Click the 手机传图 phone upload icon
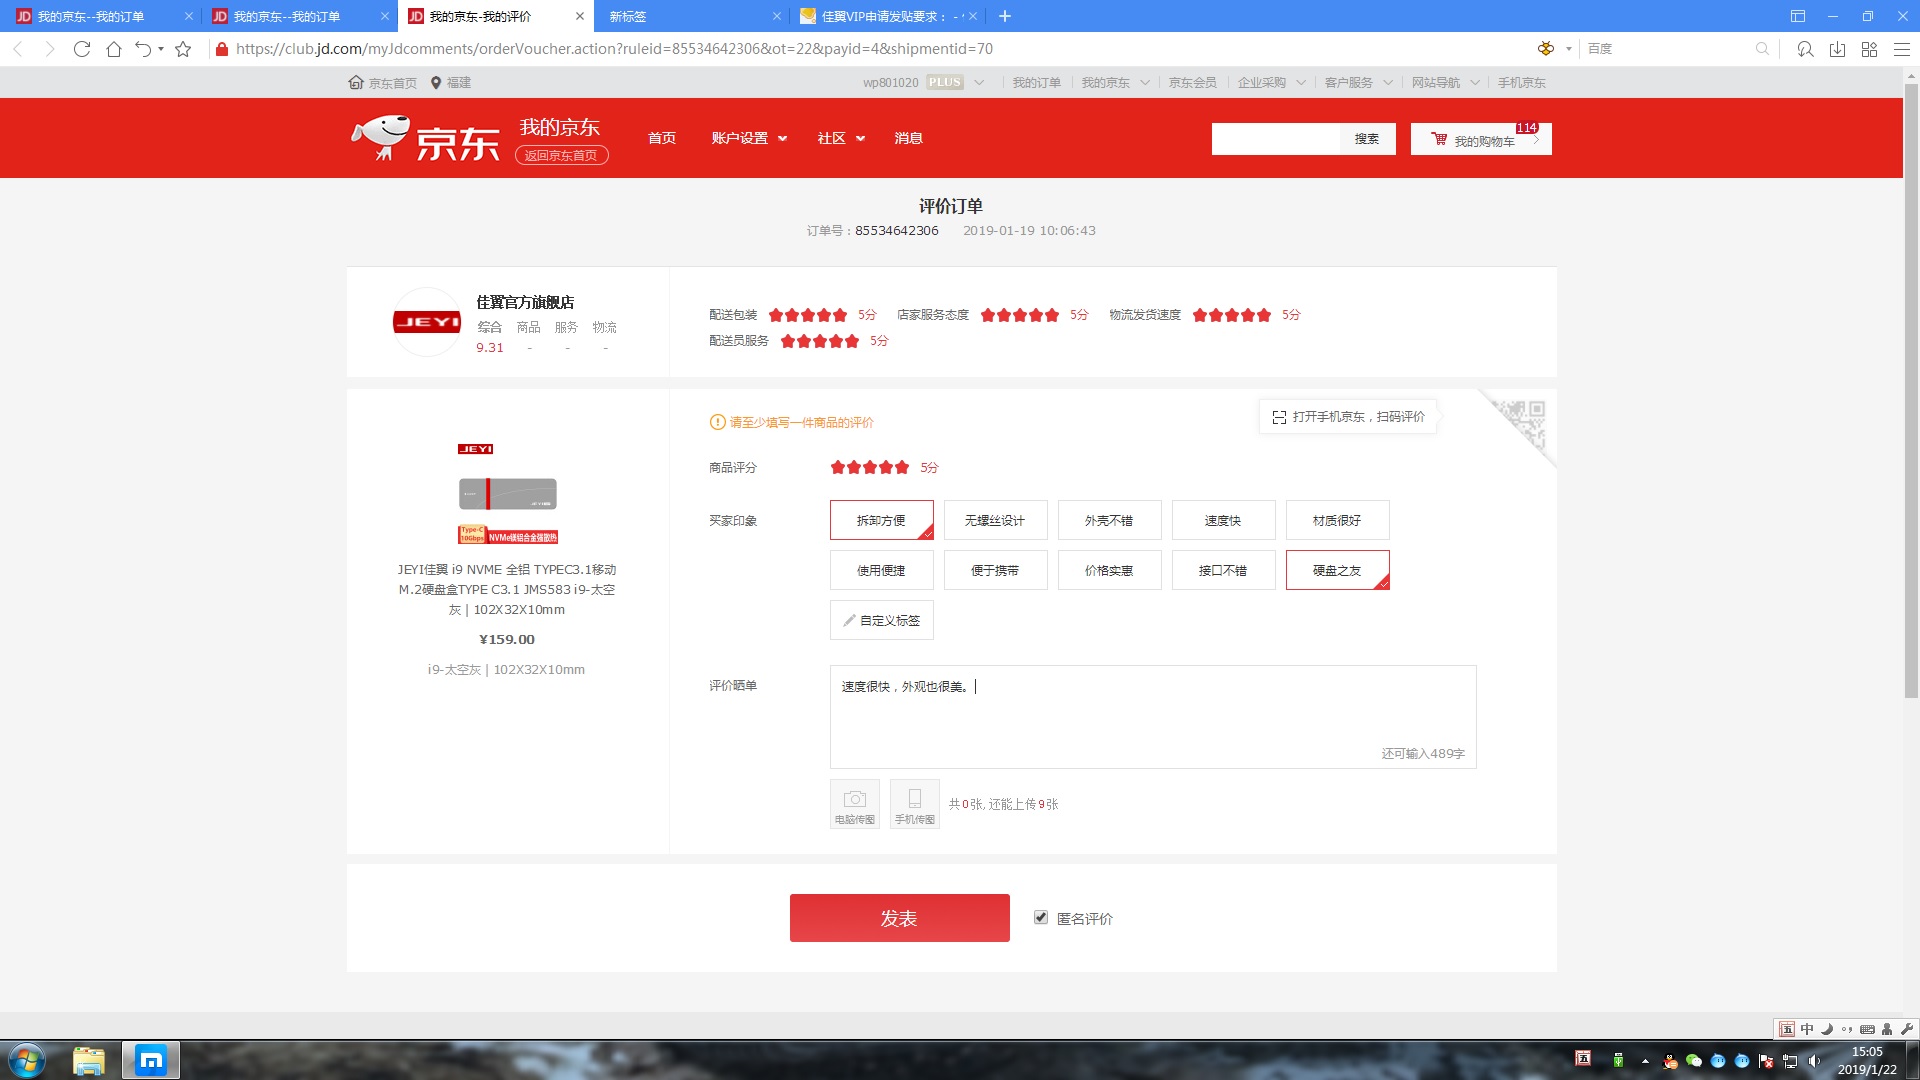 pyautogui.click(x=915, y=803)
